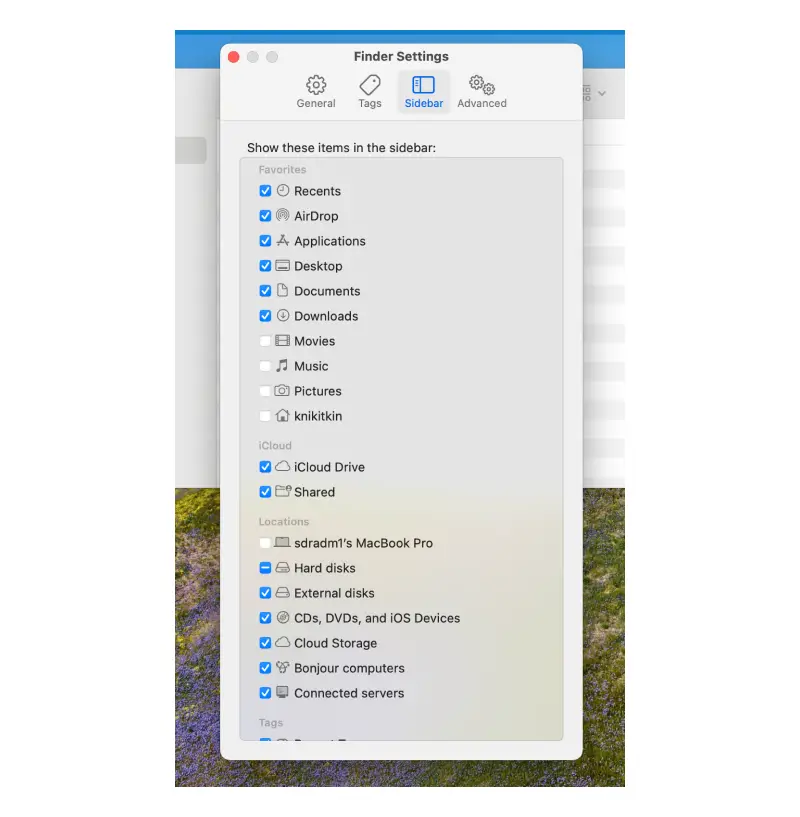800x817 pixels.
Task: Clear the Hard disks mixed-state checkbox
Action: tap(265, 568)
